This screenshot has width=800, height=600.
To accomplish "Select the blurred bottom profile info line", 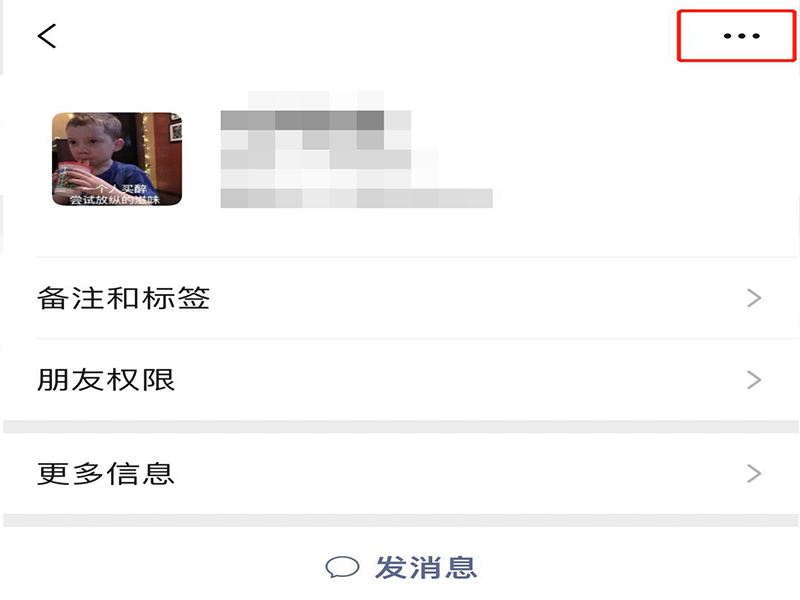I will 357,198.
